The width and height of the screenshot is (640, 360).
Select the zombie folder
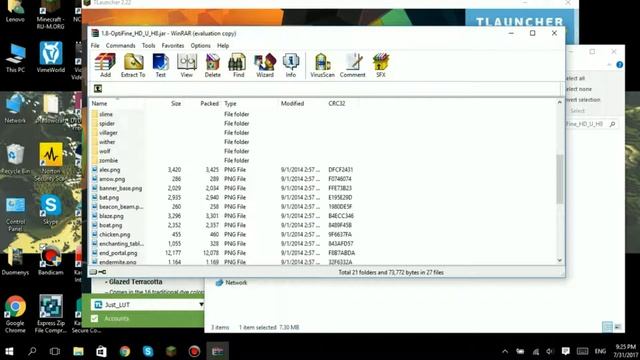[108, 160]
